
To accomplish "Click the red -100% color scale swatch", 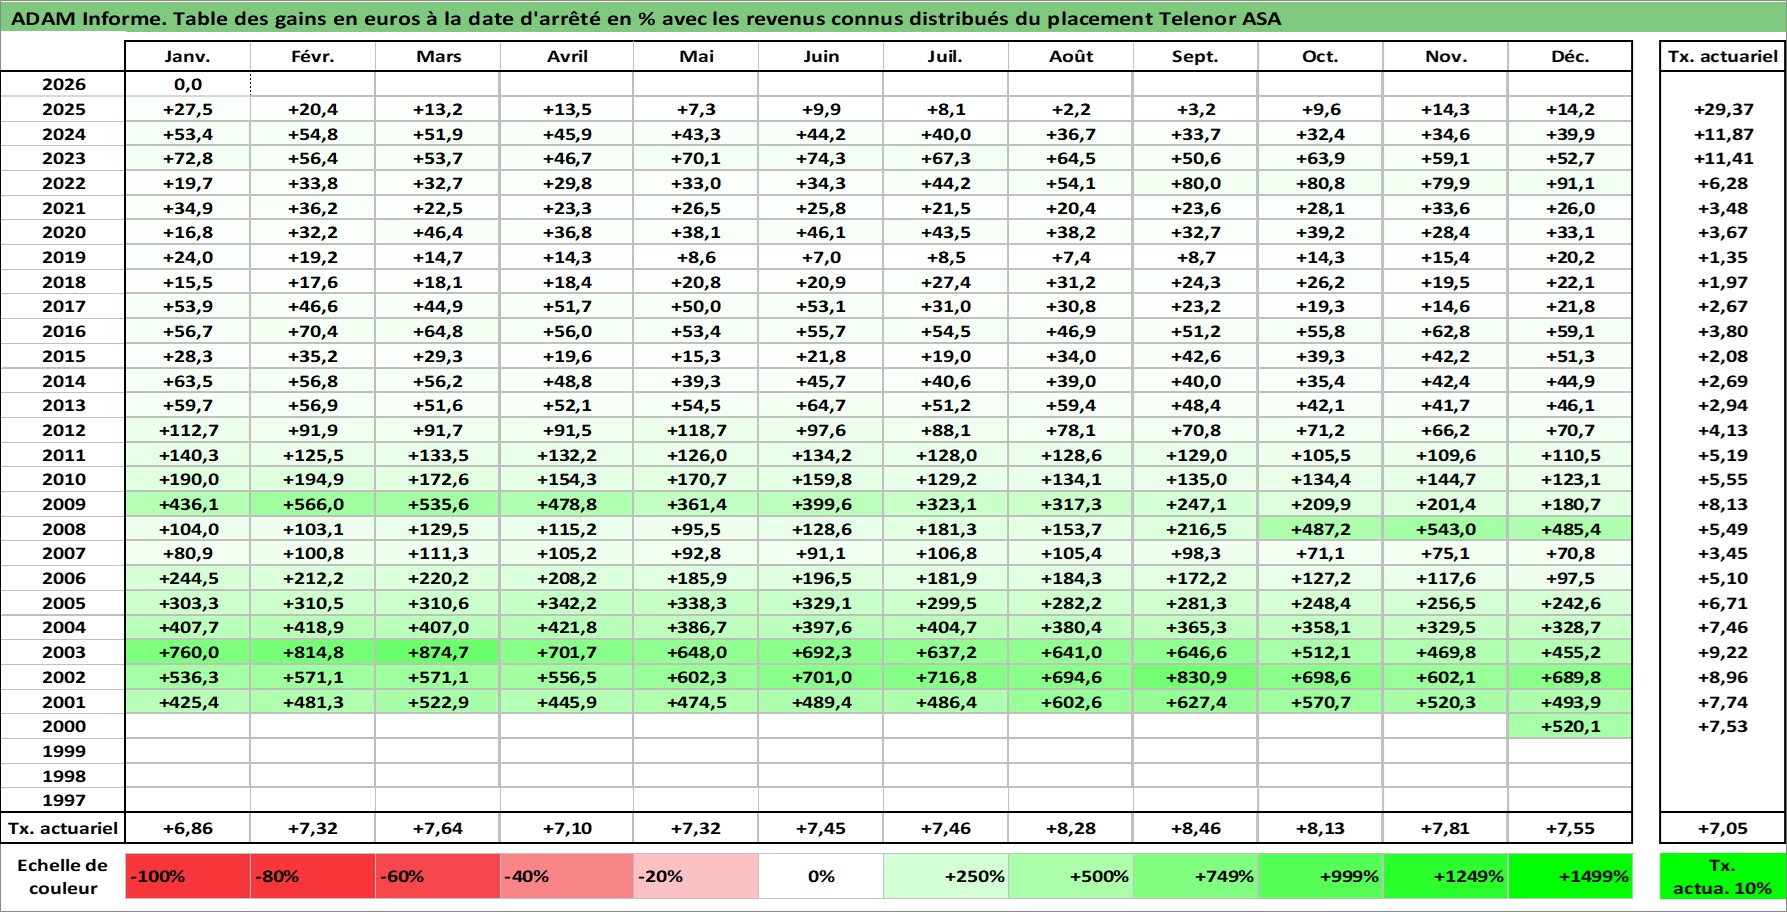I will pos(188,876).
